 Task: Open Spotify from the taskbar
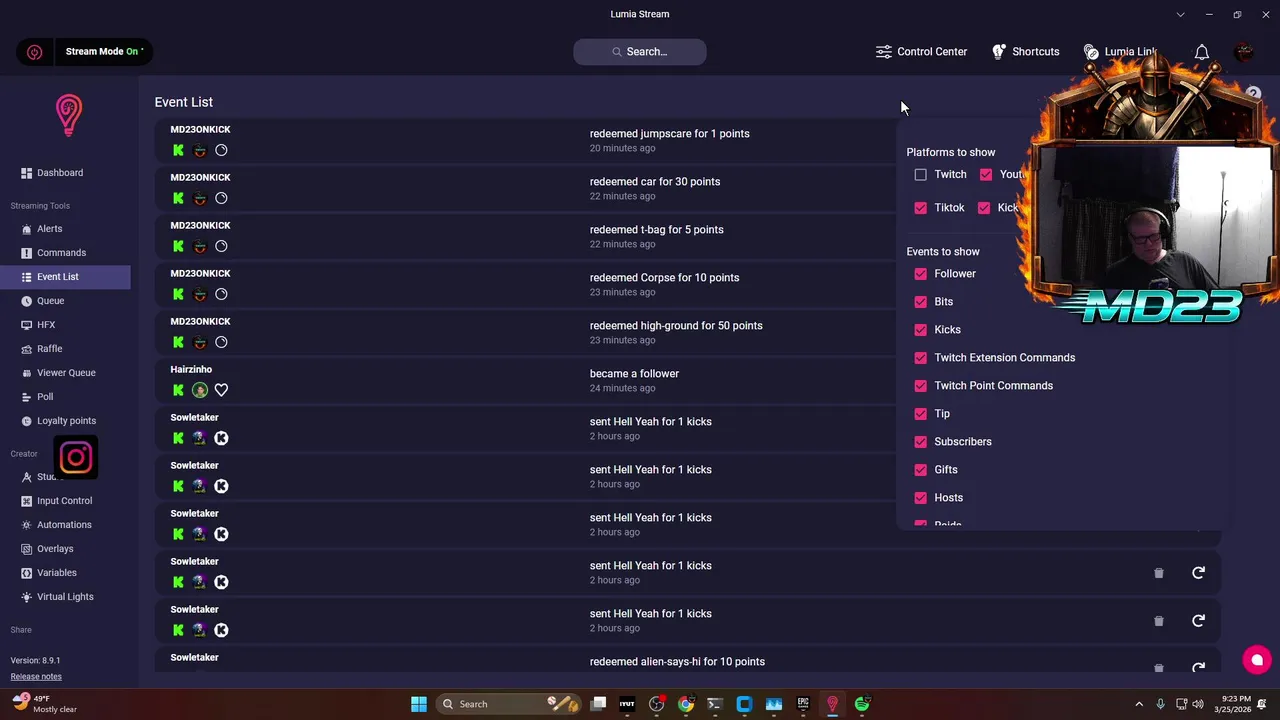[x=862, y=704]
